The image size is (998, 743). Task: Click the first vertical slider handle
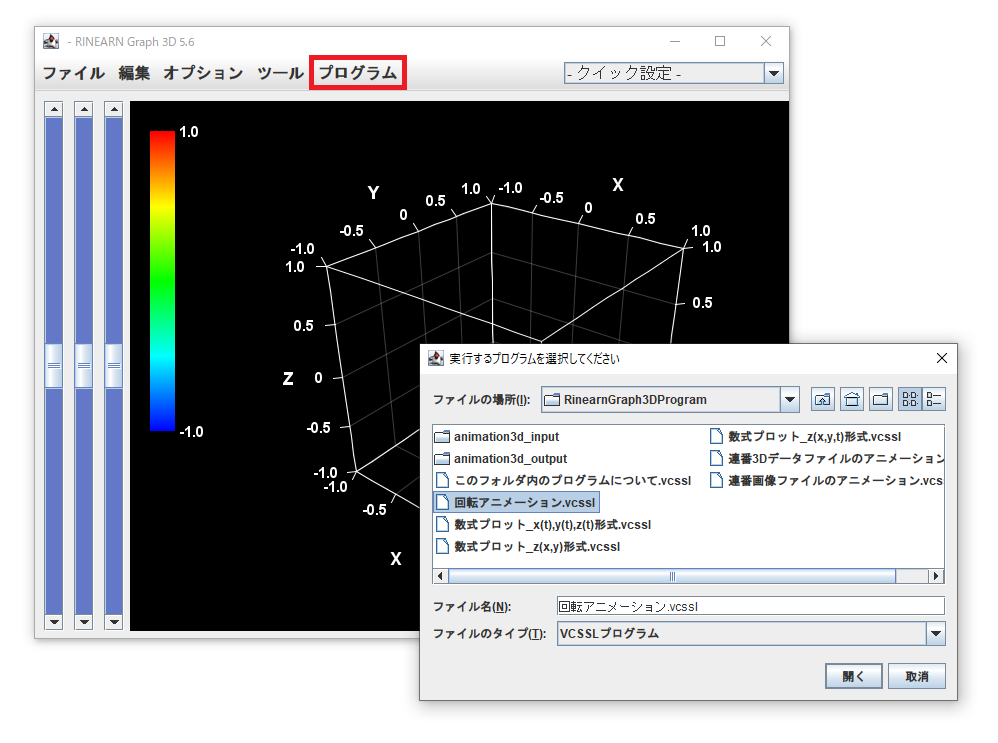54,365
